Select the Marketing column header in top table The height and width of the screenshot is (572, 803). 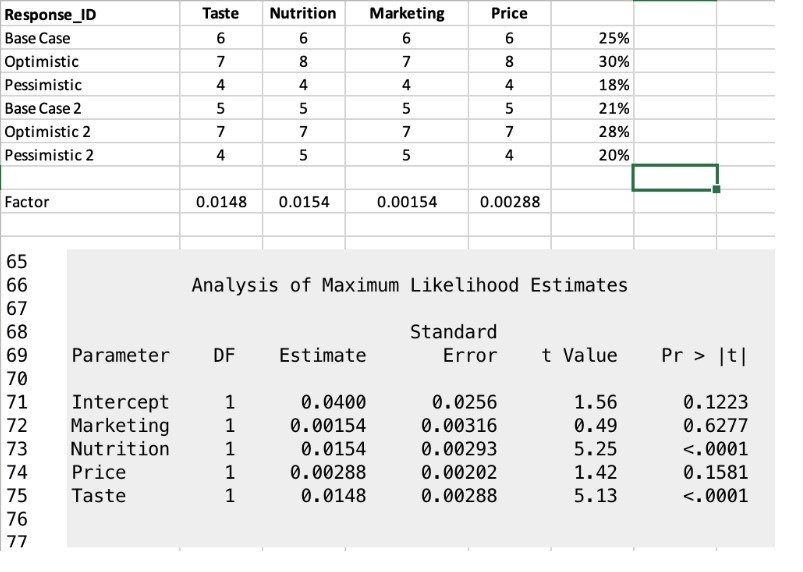click(407, 14)
